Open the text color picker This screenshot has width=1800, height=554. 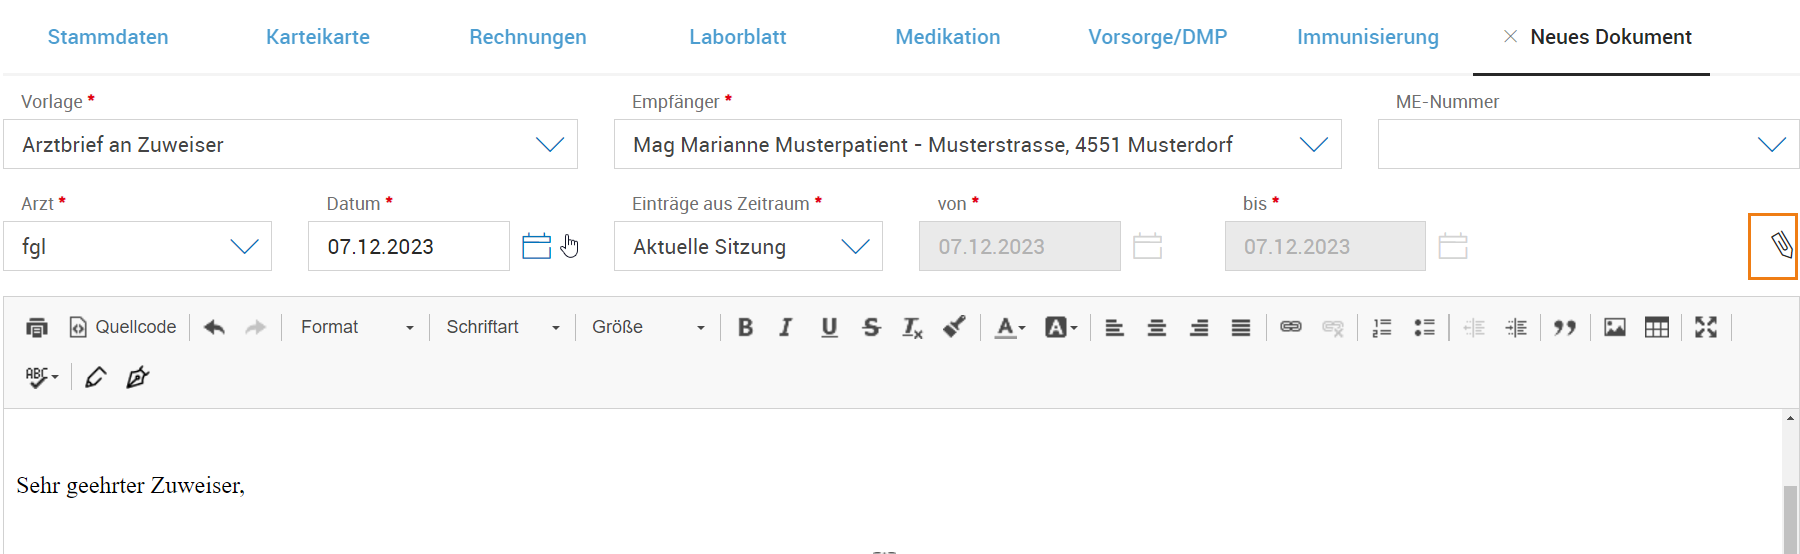pos(1010,328)
